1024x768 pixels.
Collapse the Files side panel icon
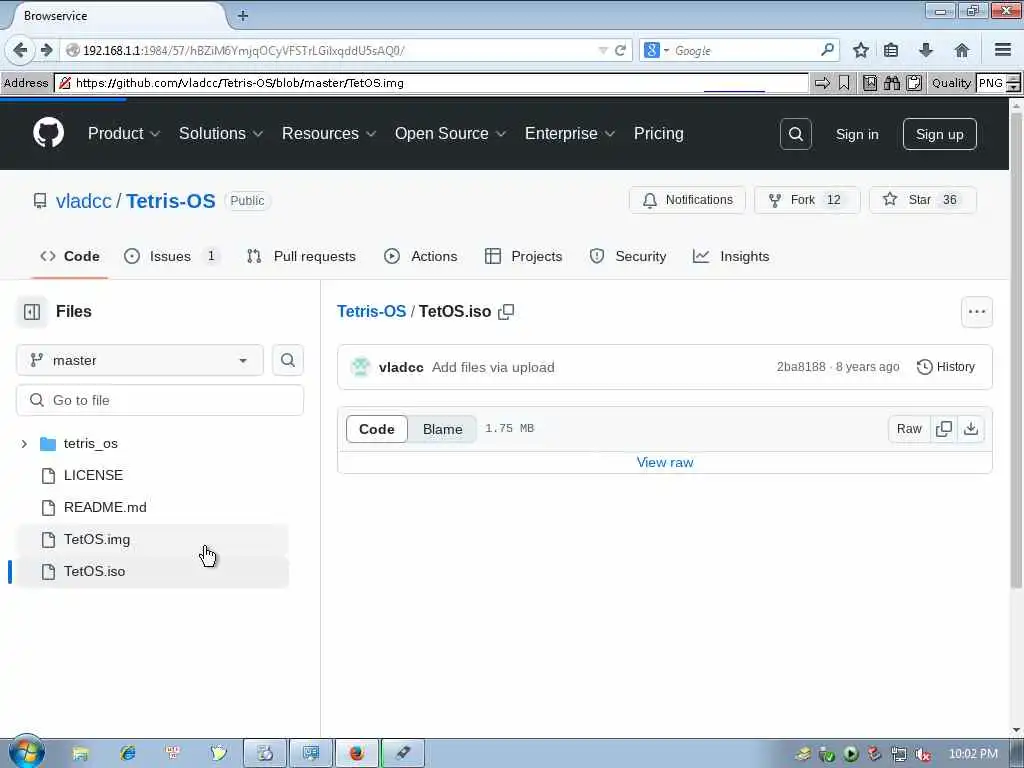(31, 312)
